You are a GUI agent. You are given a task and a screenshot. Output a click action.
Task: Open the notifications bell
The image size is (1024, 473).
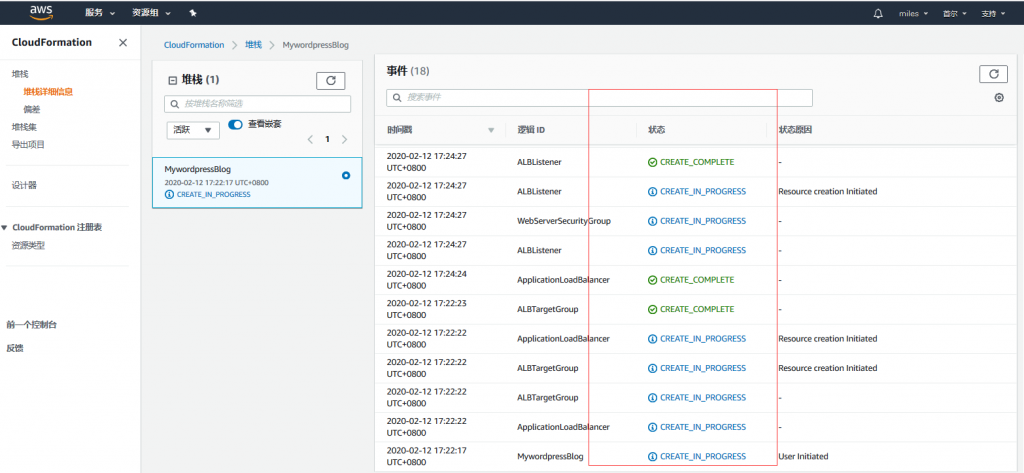[878, 13]
